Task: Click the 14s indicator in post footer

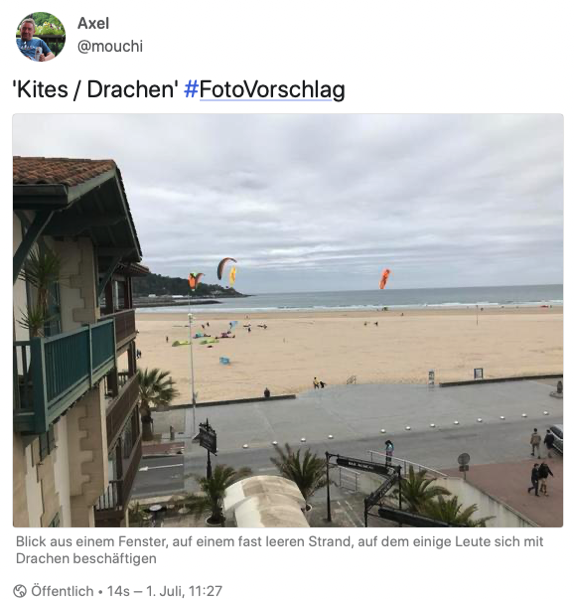Action: point(117,590)
